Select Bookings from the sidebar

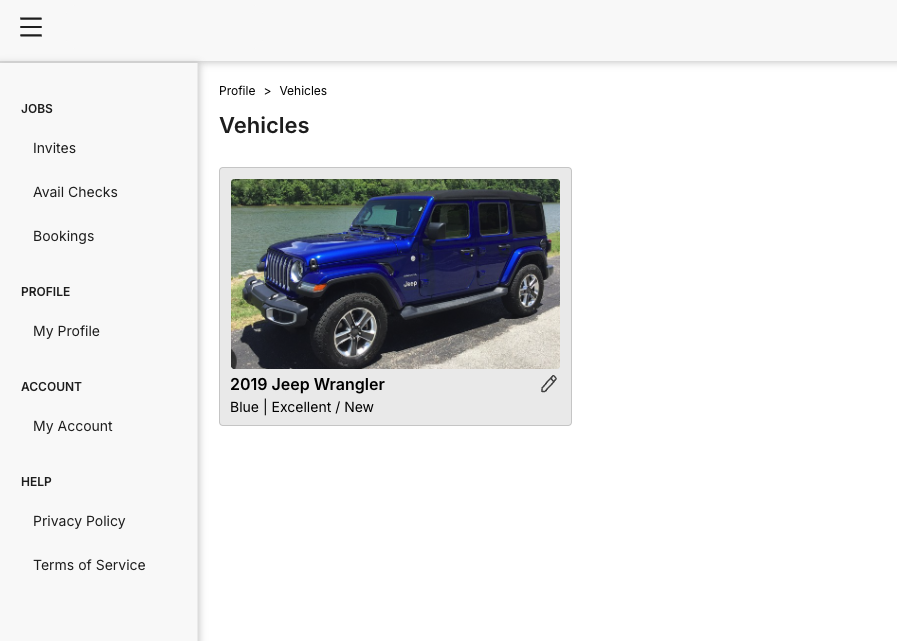click(63, 236)
